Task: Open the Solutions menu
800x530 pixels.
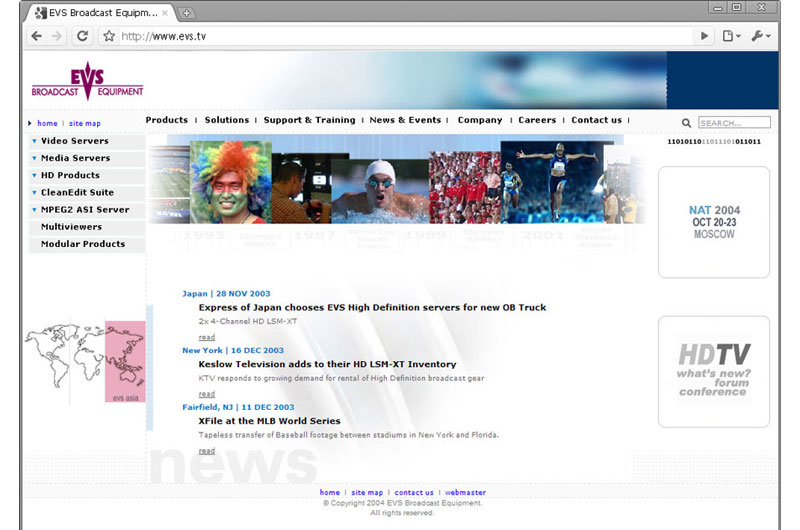Action: coord(227,120)
